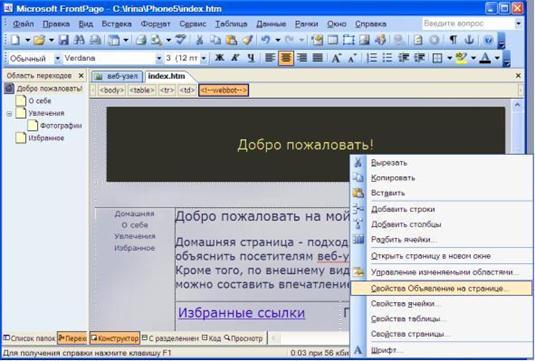
Task: Click the Preview in Browser icon
Action: (x=157, y=40)
